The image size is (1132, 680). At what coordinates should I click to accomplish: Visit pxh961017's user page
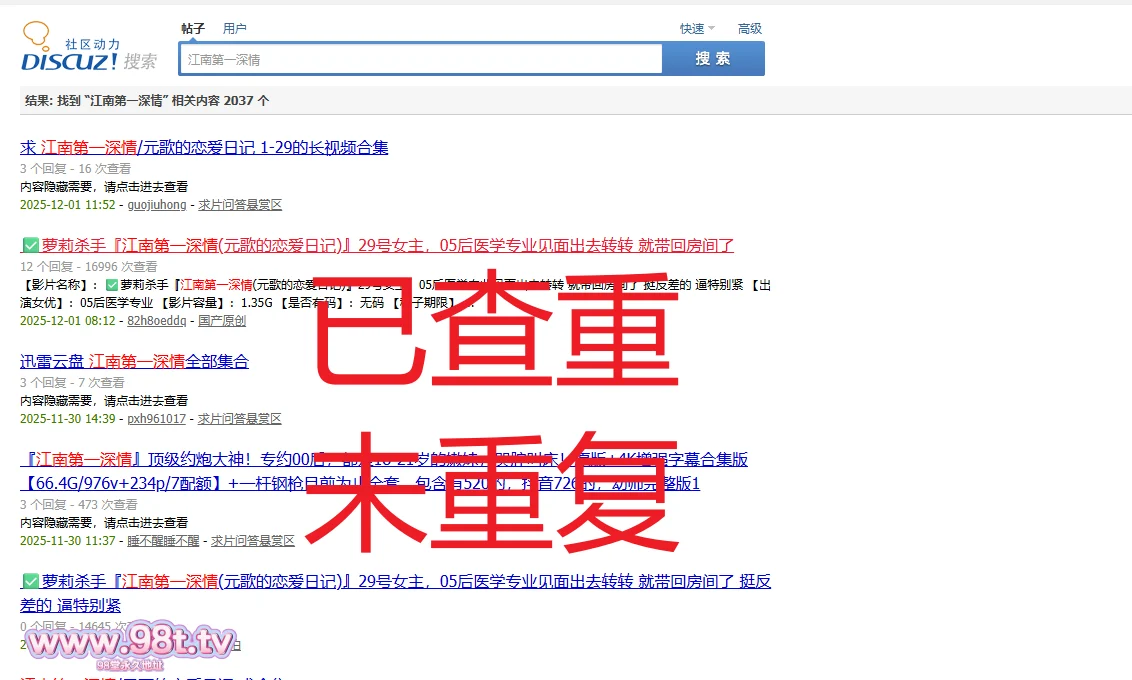[157, 419]
